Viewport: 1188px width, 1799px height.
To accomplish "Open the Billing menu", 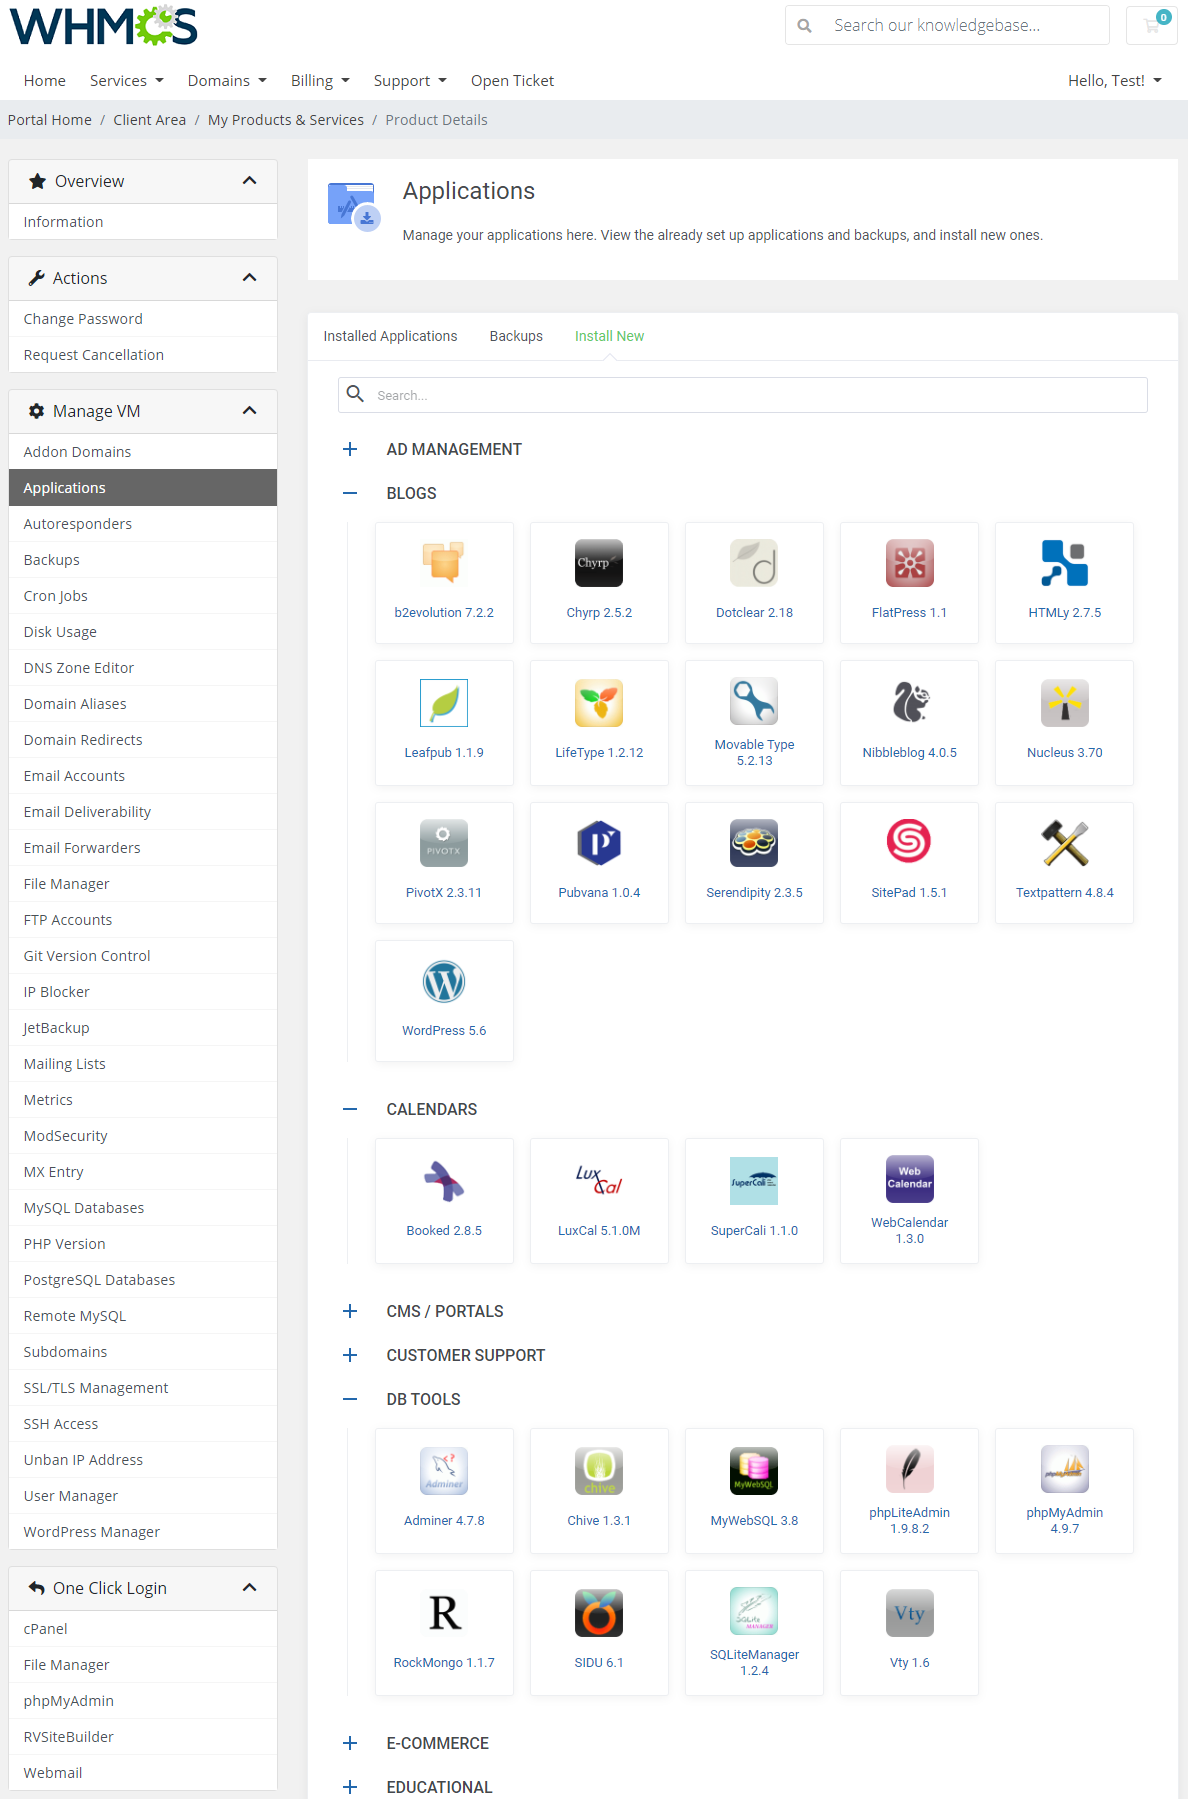I will tap(320, 81).
